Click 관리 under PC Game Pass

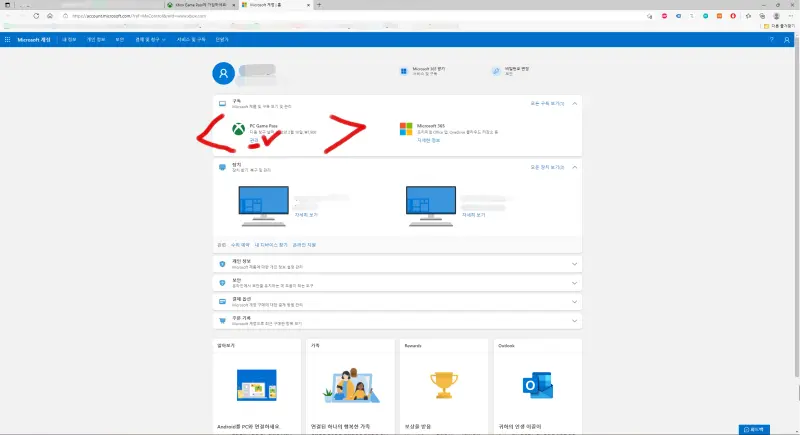pyautogui.click(x=254, y=140)
